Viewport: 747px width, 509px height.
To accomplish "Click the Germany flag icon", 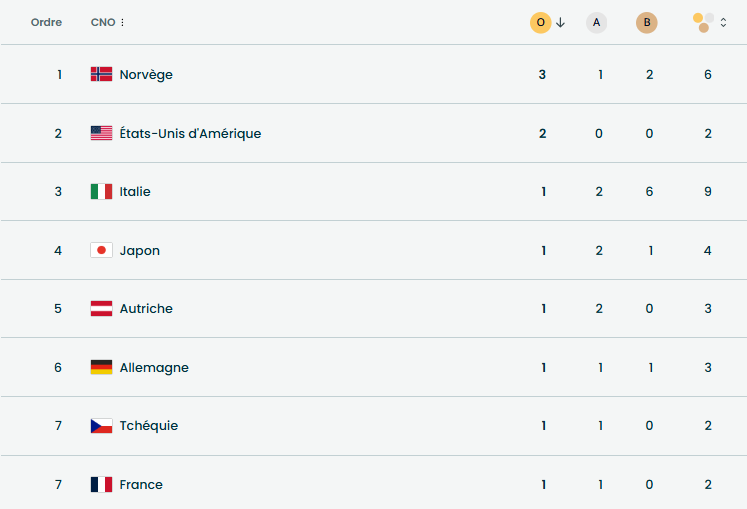I will click(101, 367).
